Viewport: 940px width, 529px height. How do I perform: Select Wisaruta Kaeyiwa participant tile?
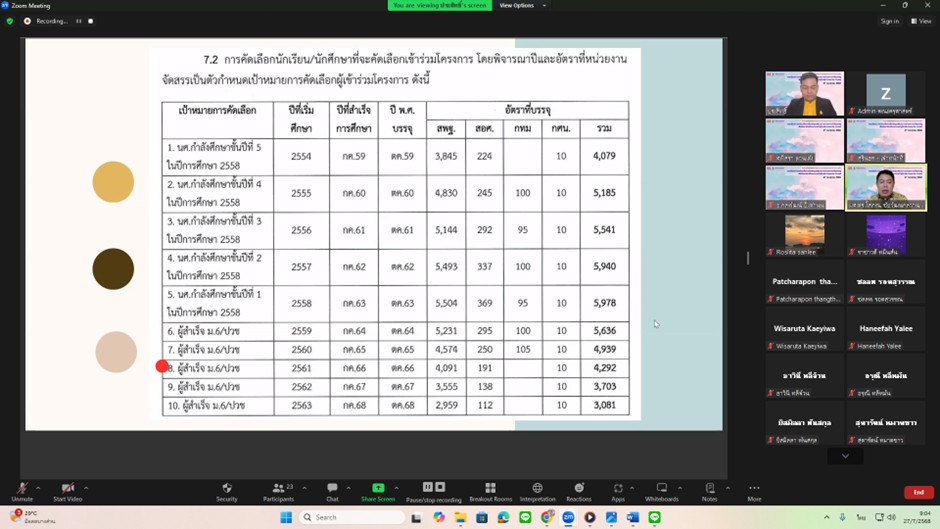805,329
